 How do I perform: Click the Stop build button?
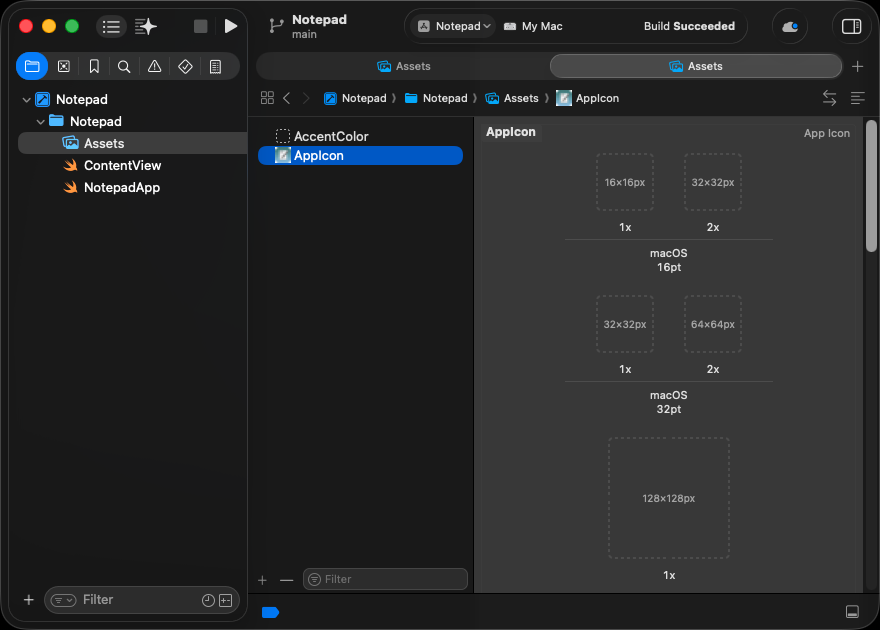click(201, 26)
